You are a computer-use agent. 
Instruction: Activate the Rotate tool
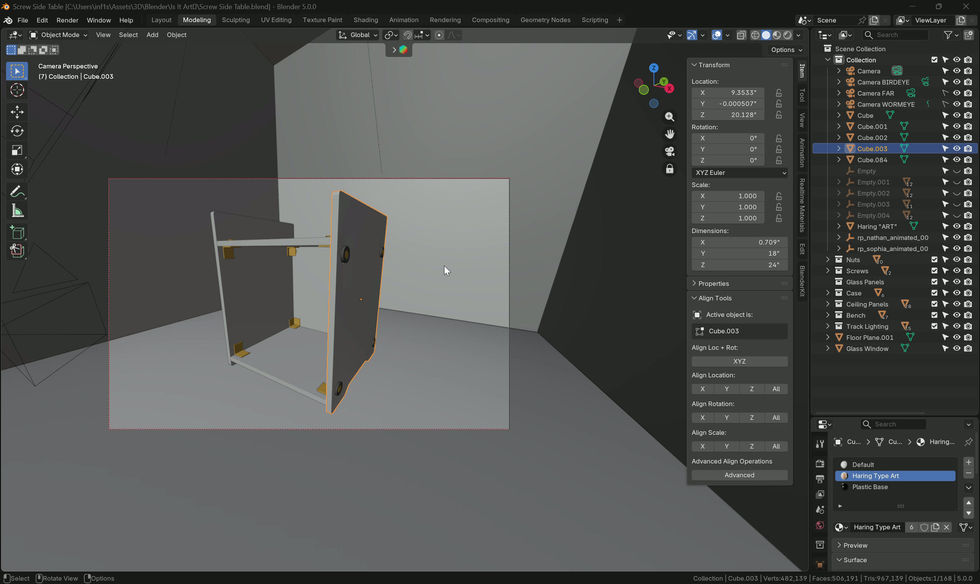click(17, 131)
